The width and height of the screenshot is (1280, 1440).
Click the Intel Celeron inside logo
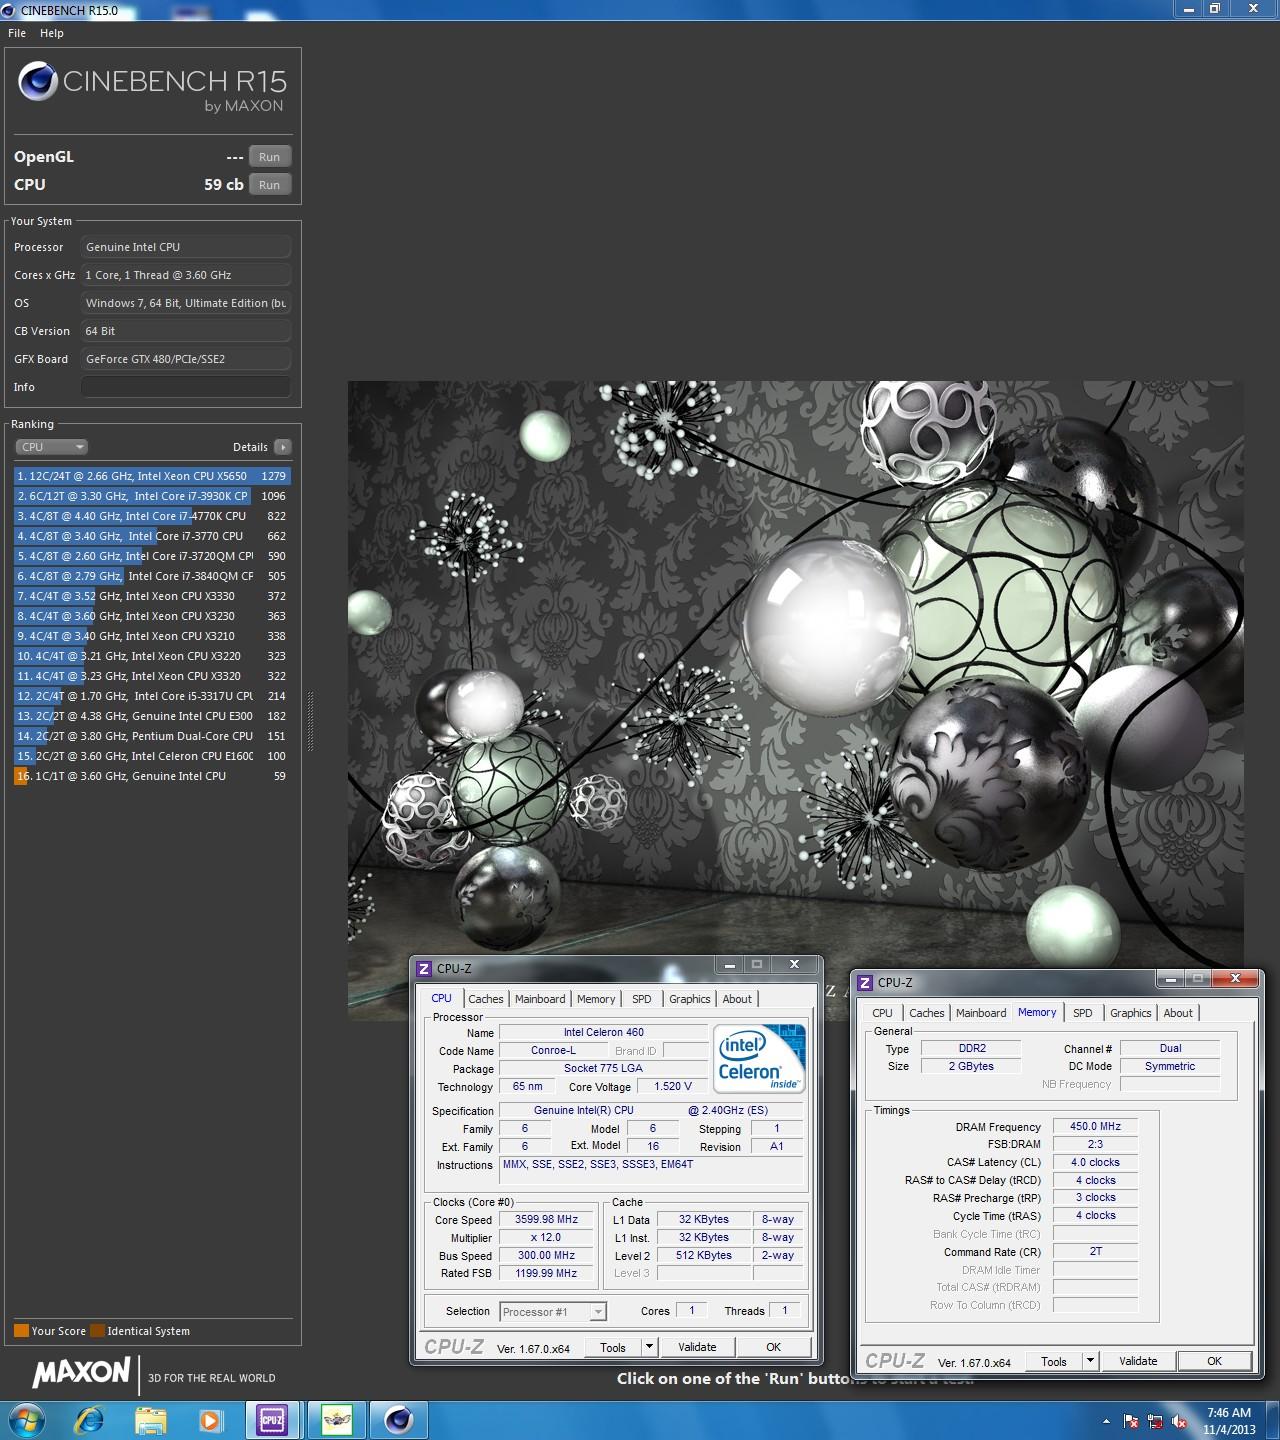760,1058
